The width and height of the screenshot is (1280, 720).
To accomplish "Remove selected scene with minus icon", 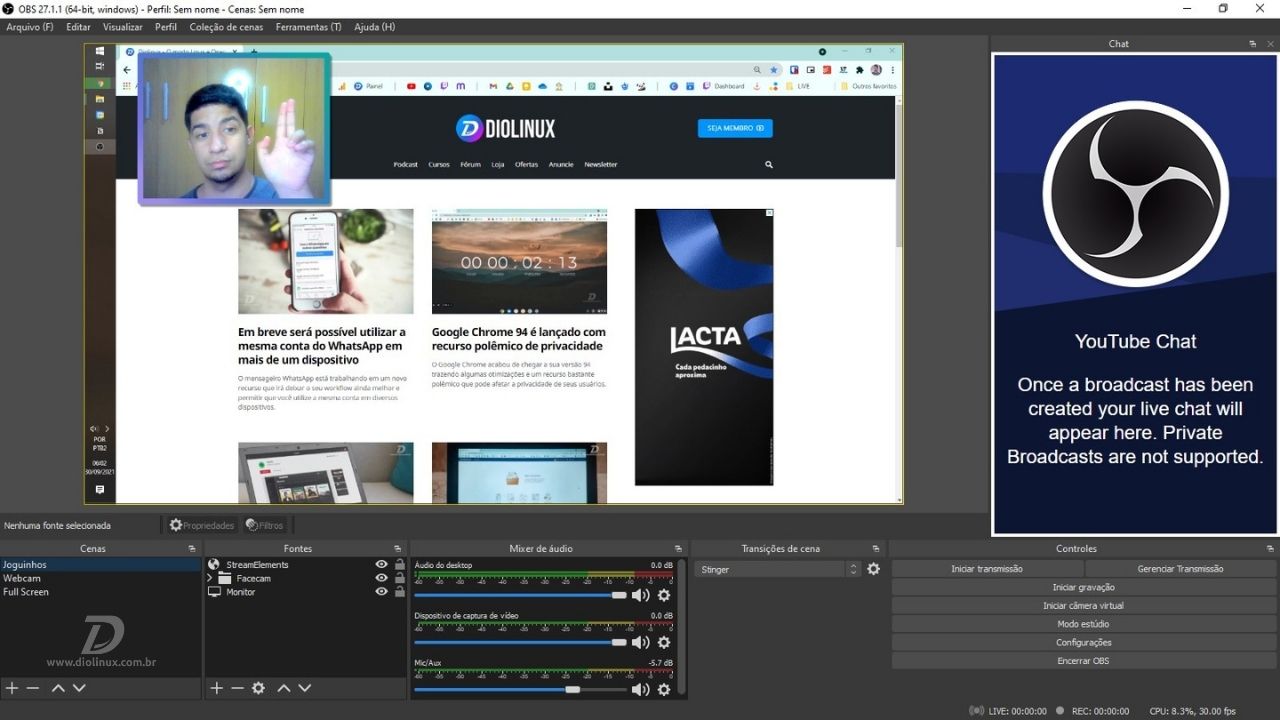I will (33, 688).
